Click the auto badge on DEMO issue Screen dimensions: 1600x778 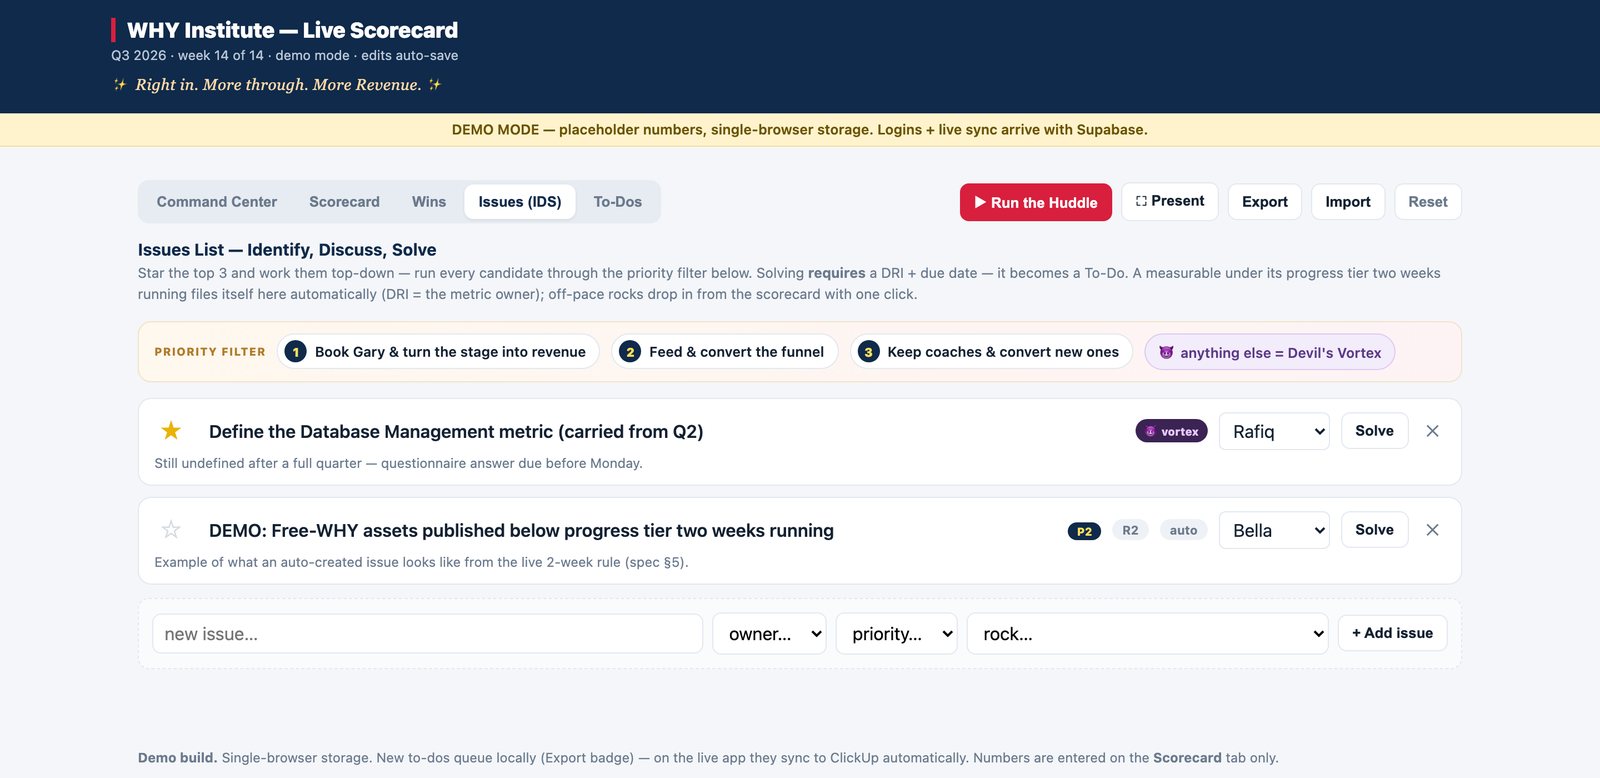pos(1183,530)
